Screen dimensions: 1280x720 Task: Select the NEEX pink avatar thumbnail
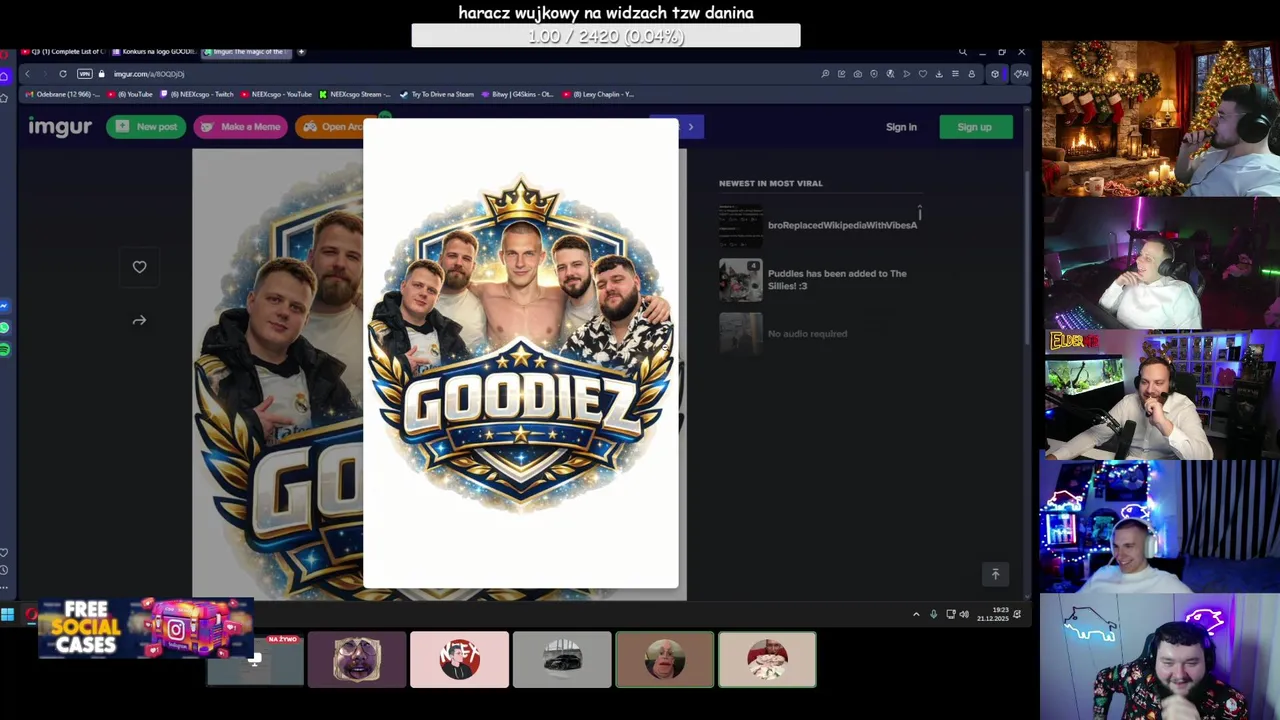(x=459, y=659)
